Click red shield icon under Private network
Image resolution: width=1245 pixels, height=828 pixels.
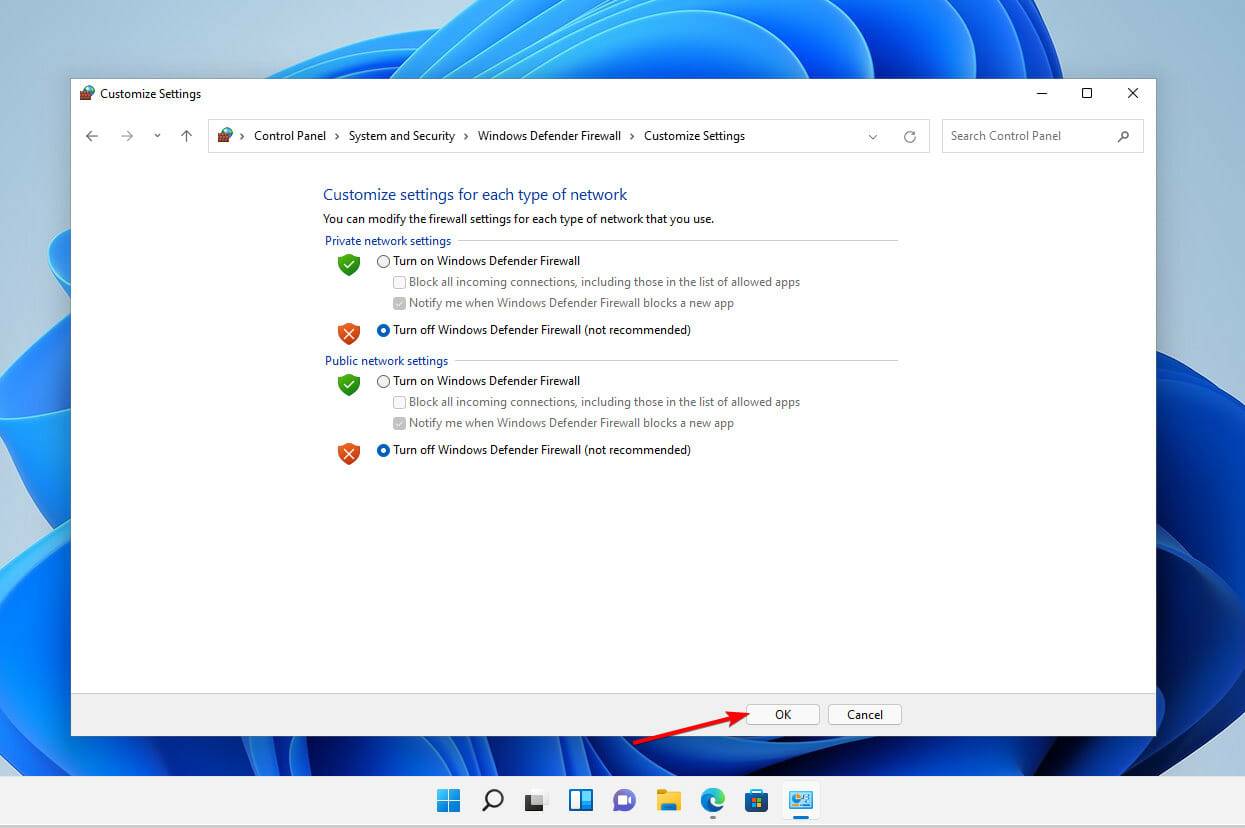click(x=348, y=333)
